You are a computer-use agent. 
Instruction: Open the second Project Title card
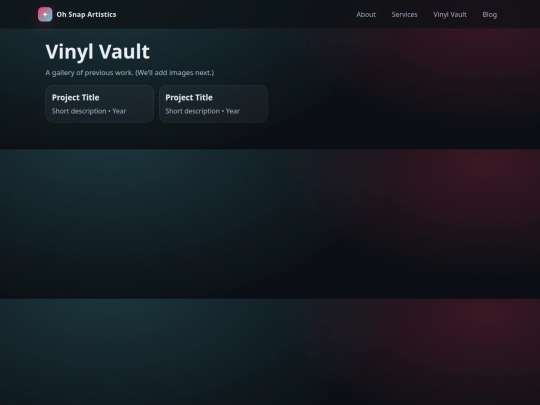213,104
